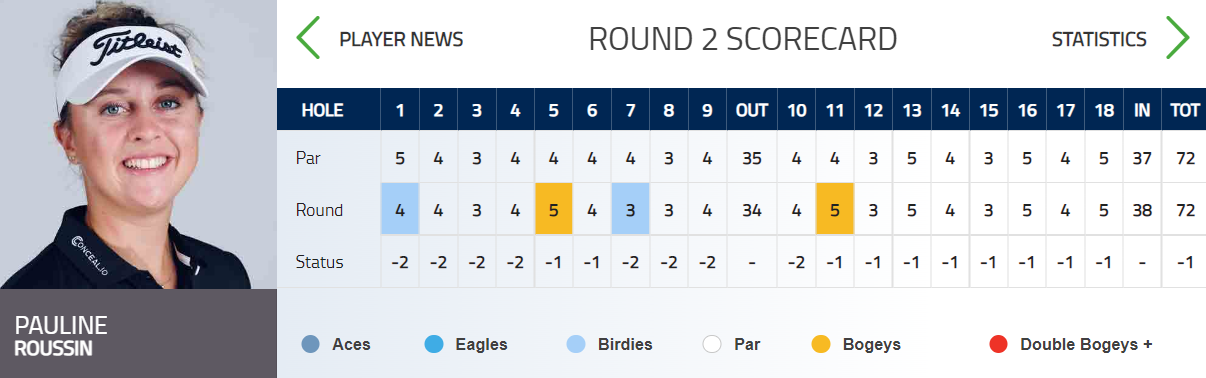Click Pauline Roussin's player photo
Image resolution: width=1206 pixels, height=378 pixels.
click(x=138, y=145)
